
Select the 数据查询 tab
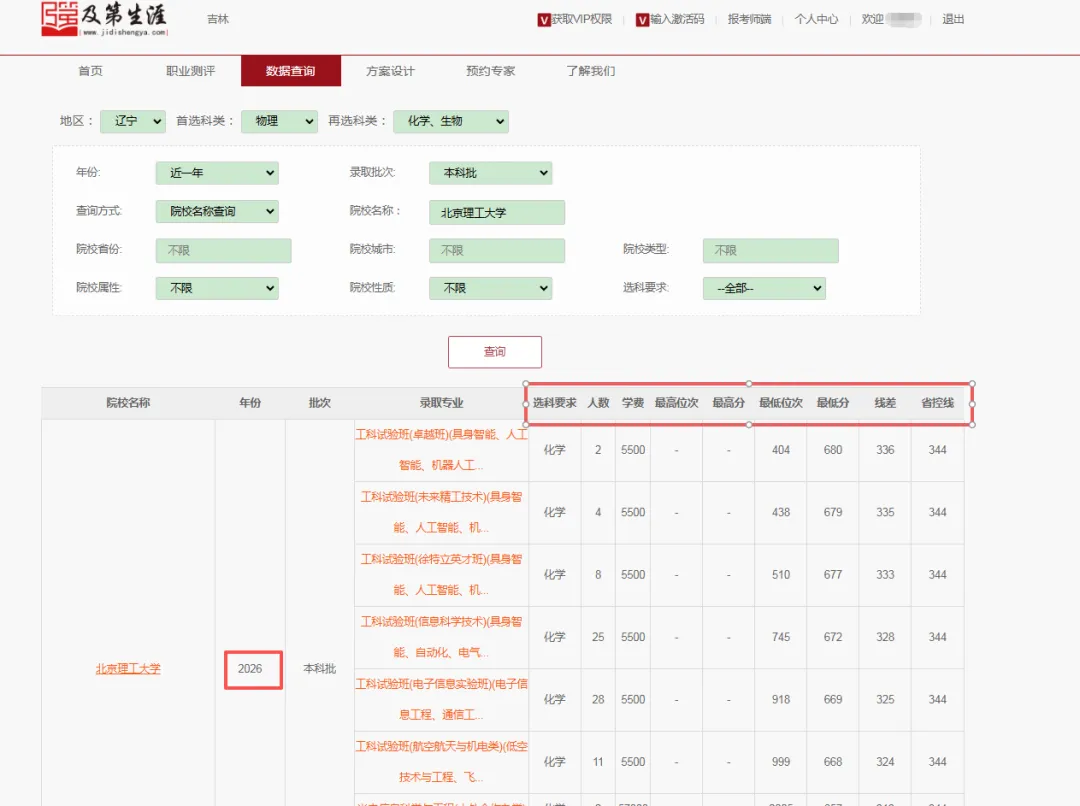291,71
